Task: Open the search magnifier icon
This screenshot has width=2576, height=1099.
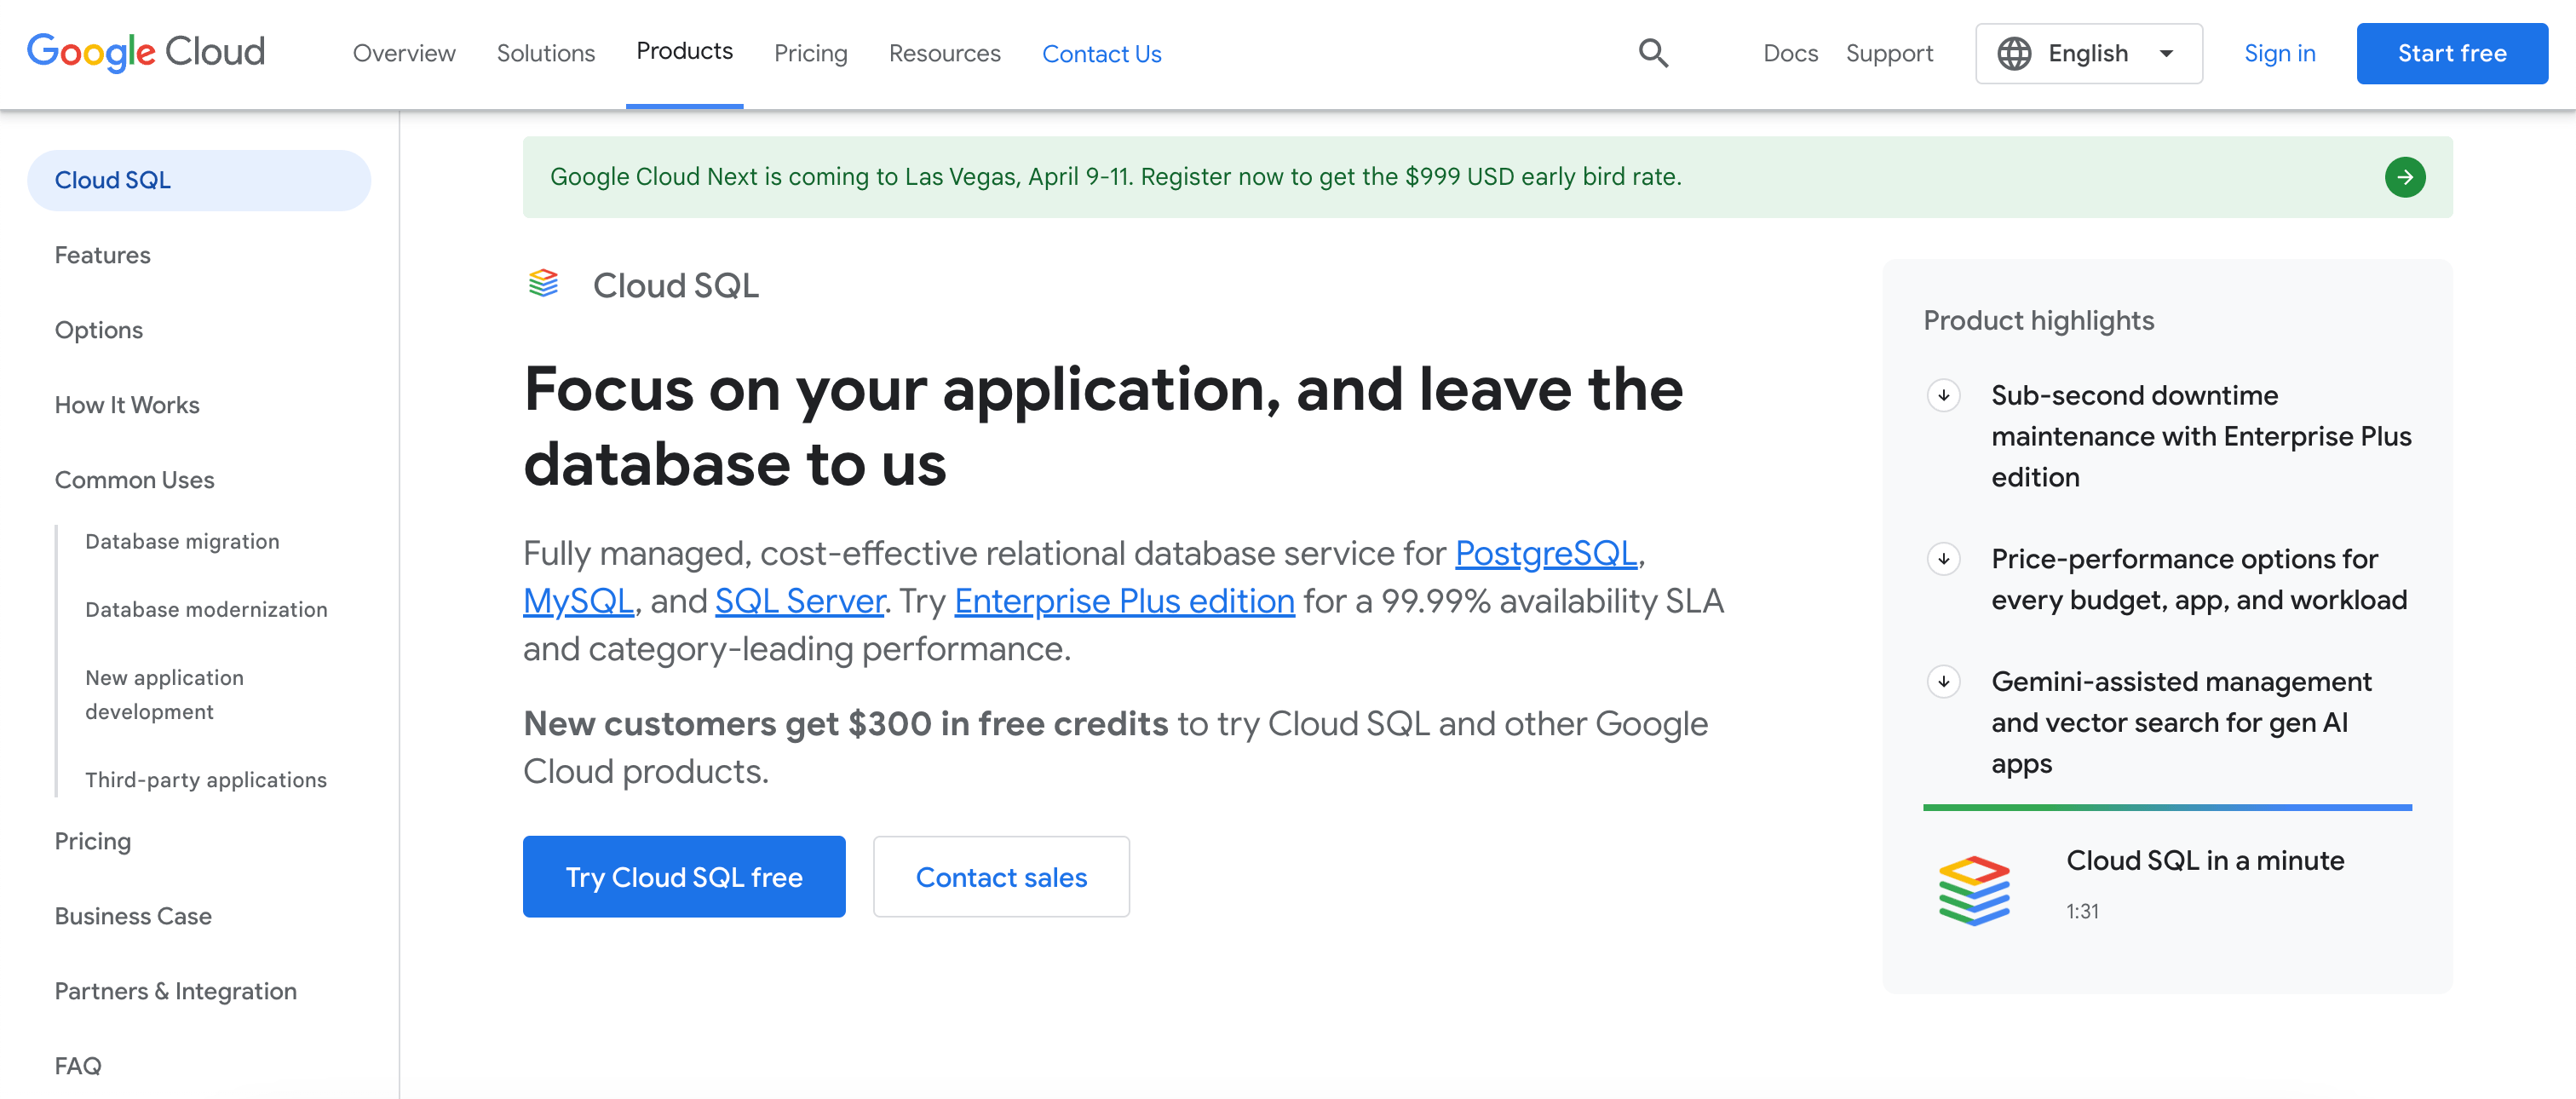Action: coord(1653,53)
